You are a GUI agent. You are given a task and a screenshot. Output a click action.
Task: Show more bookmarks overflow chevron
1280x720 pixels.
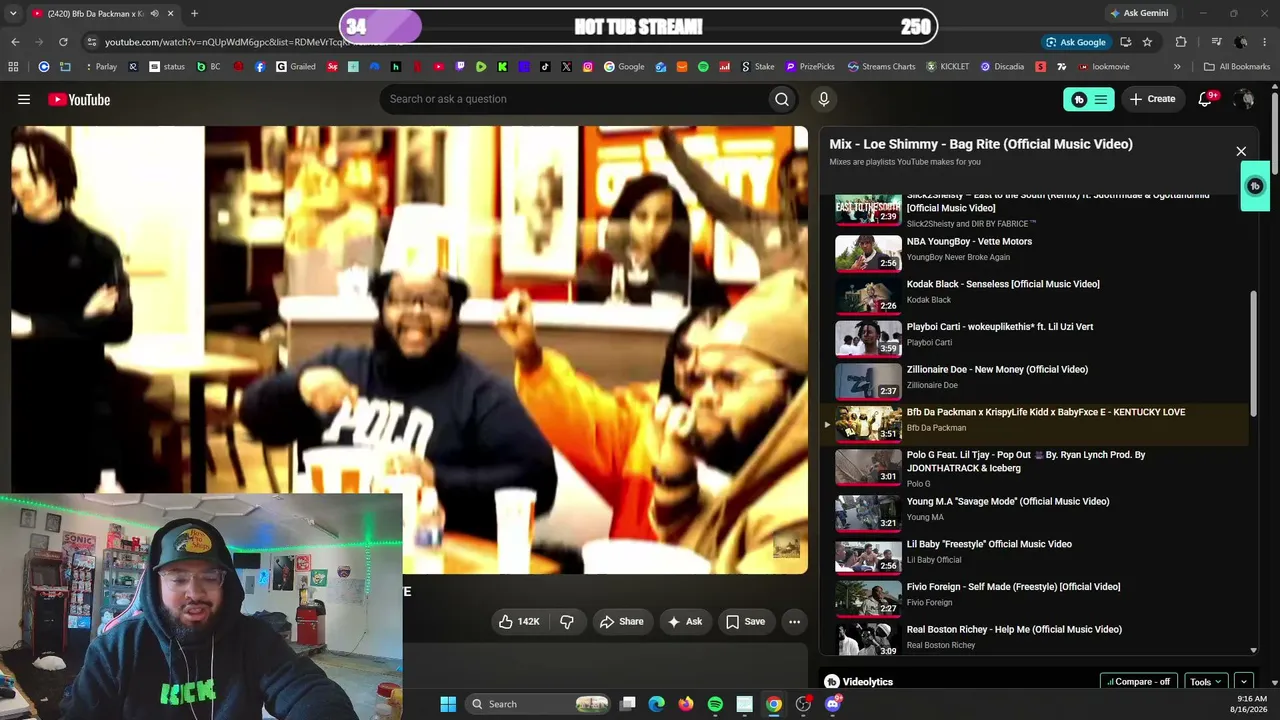coord(1177,67)
